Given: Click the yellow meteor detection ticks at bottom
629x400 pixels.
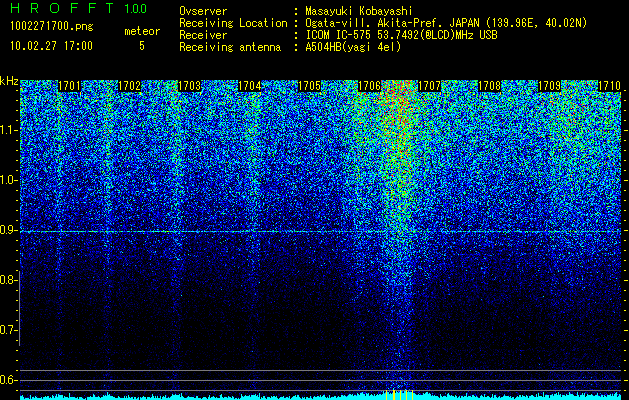Looking at the screenshot, I should pyautogui.click(x=399, y=395).
